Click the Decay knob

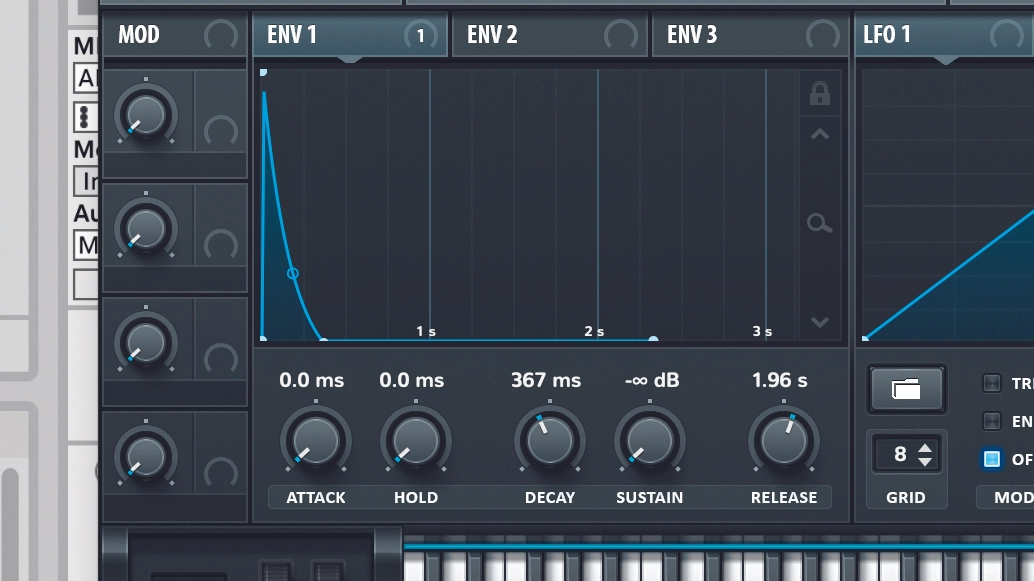point(549,441)
